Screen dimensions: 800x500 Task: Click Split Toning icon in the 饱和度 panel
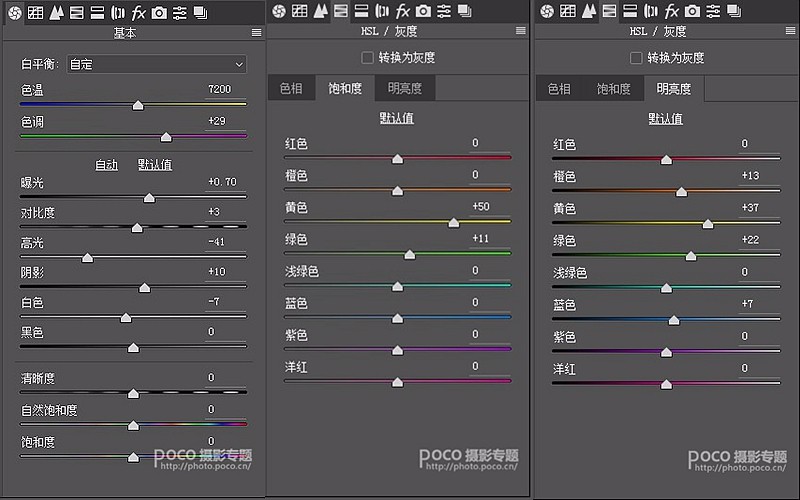[361, 11]
